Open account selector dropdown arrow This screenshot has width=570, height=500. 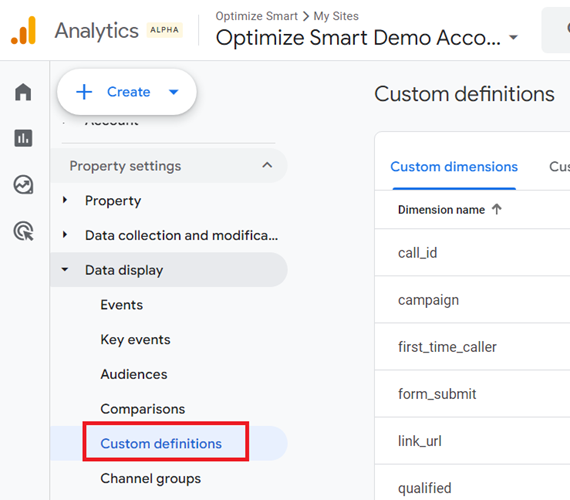pos(513,37)
